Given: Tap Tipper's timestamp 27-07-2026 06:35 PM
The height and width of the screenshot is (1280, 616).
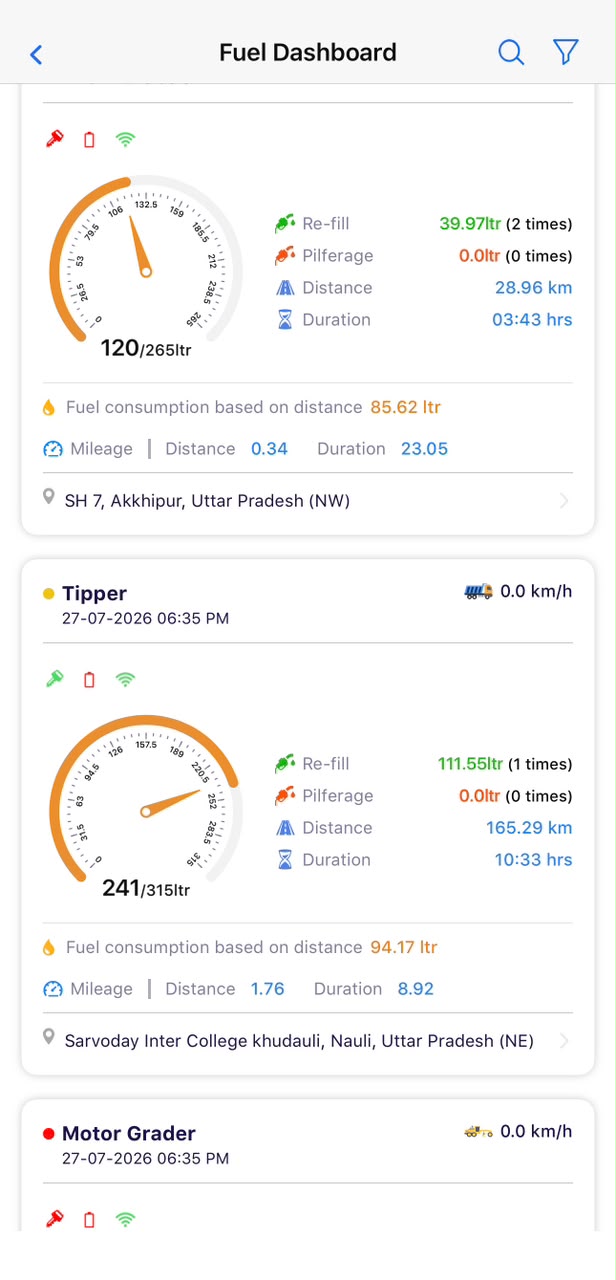Looking at the screenshot, I should (x=145, y=618).
